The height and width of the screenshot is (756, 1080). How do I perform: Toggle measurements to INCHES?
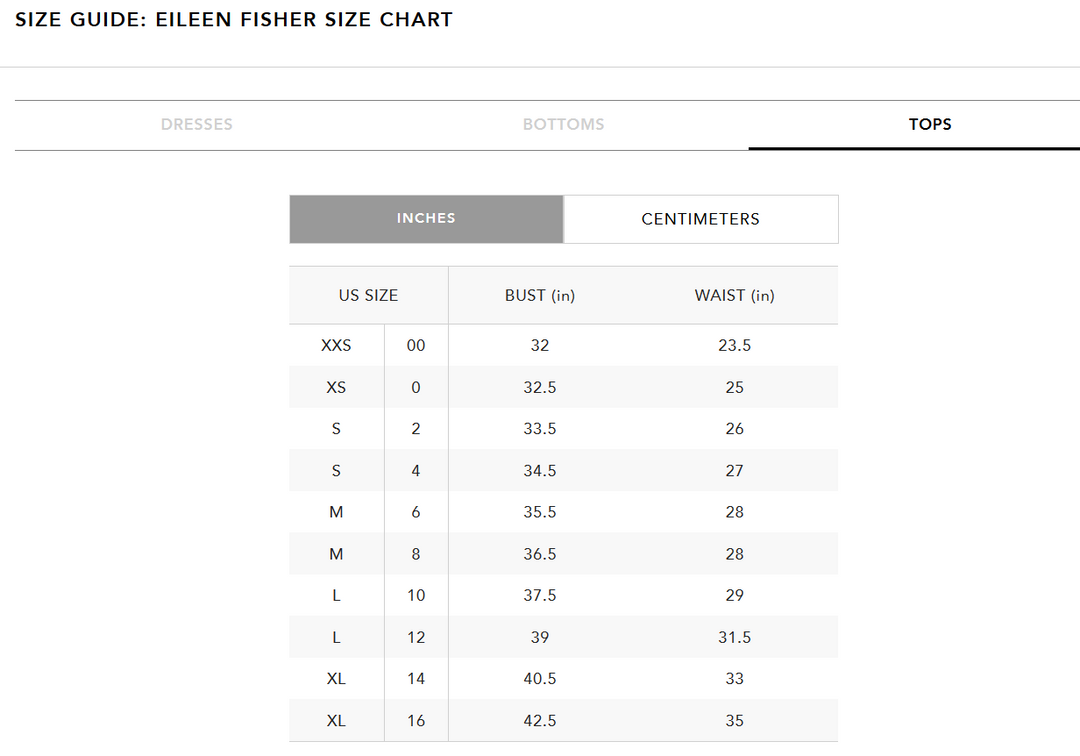tap(426, 218)
